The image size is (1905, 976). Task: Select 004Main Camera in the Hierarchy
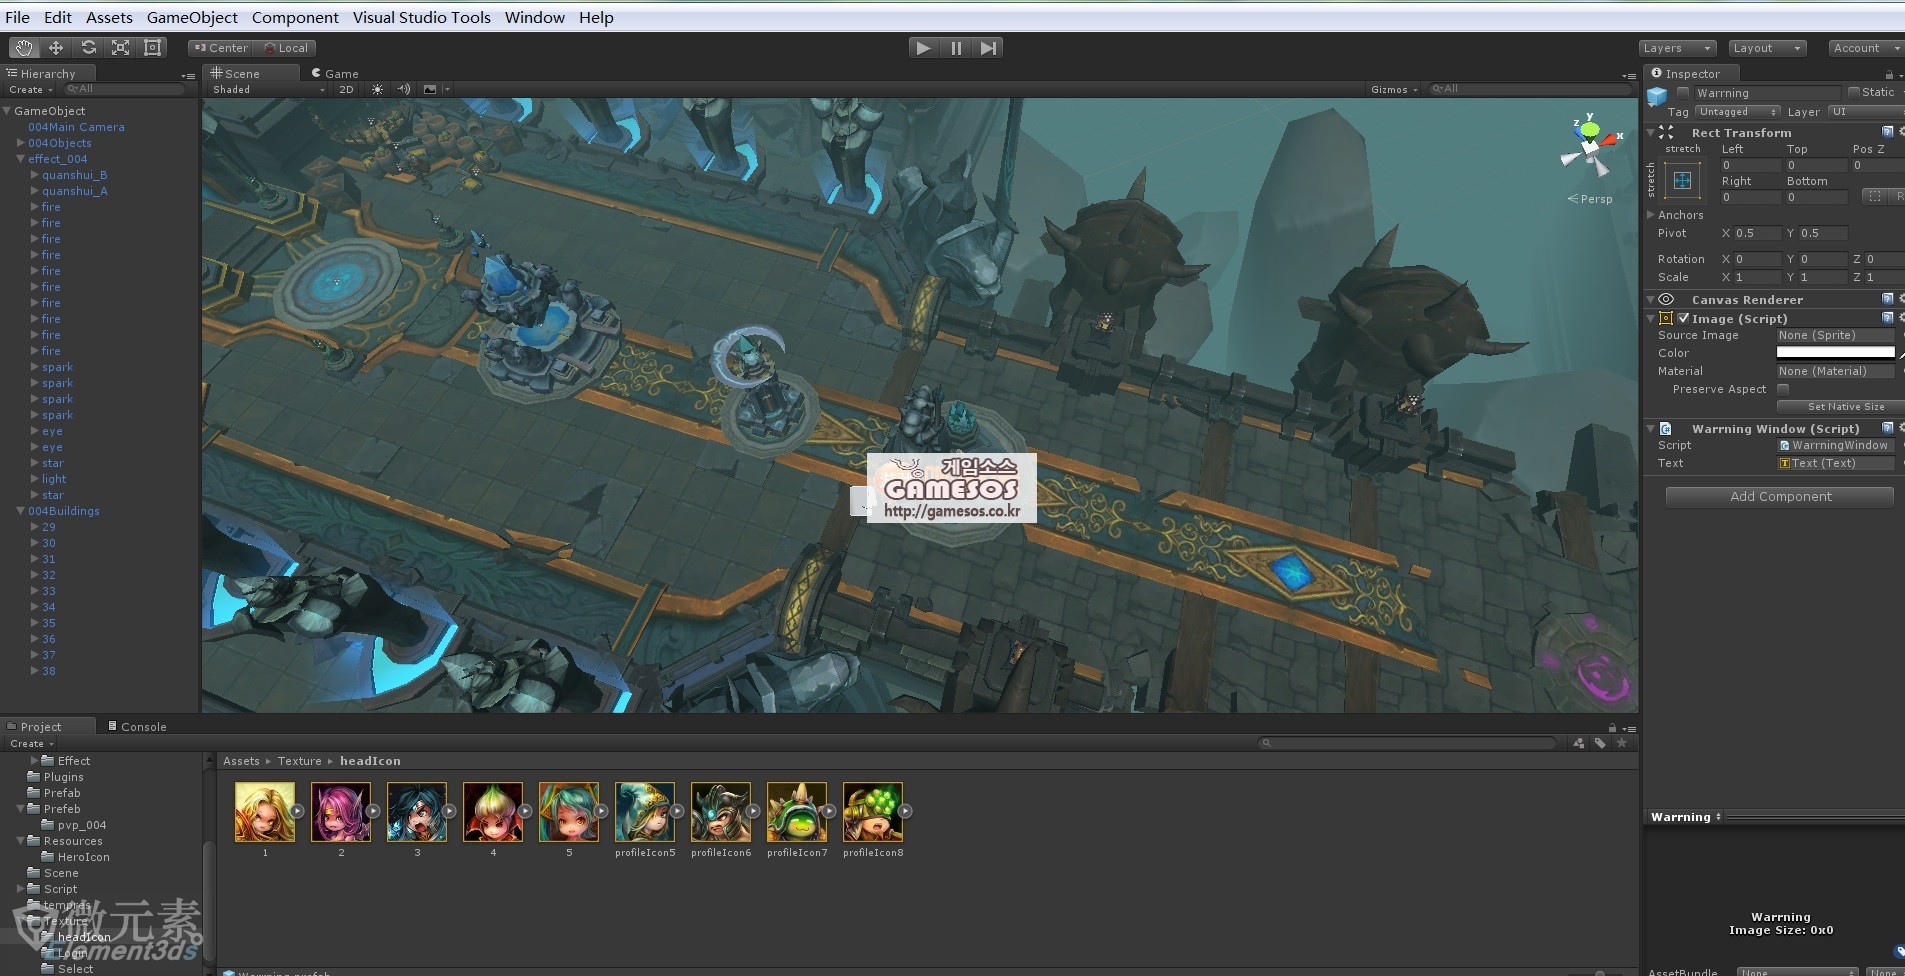click(76, 127)
